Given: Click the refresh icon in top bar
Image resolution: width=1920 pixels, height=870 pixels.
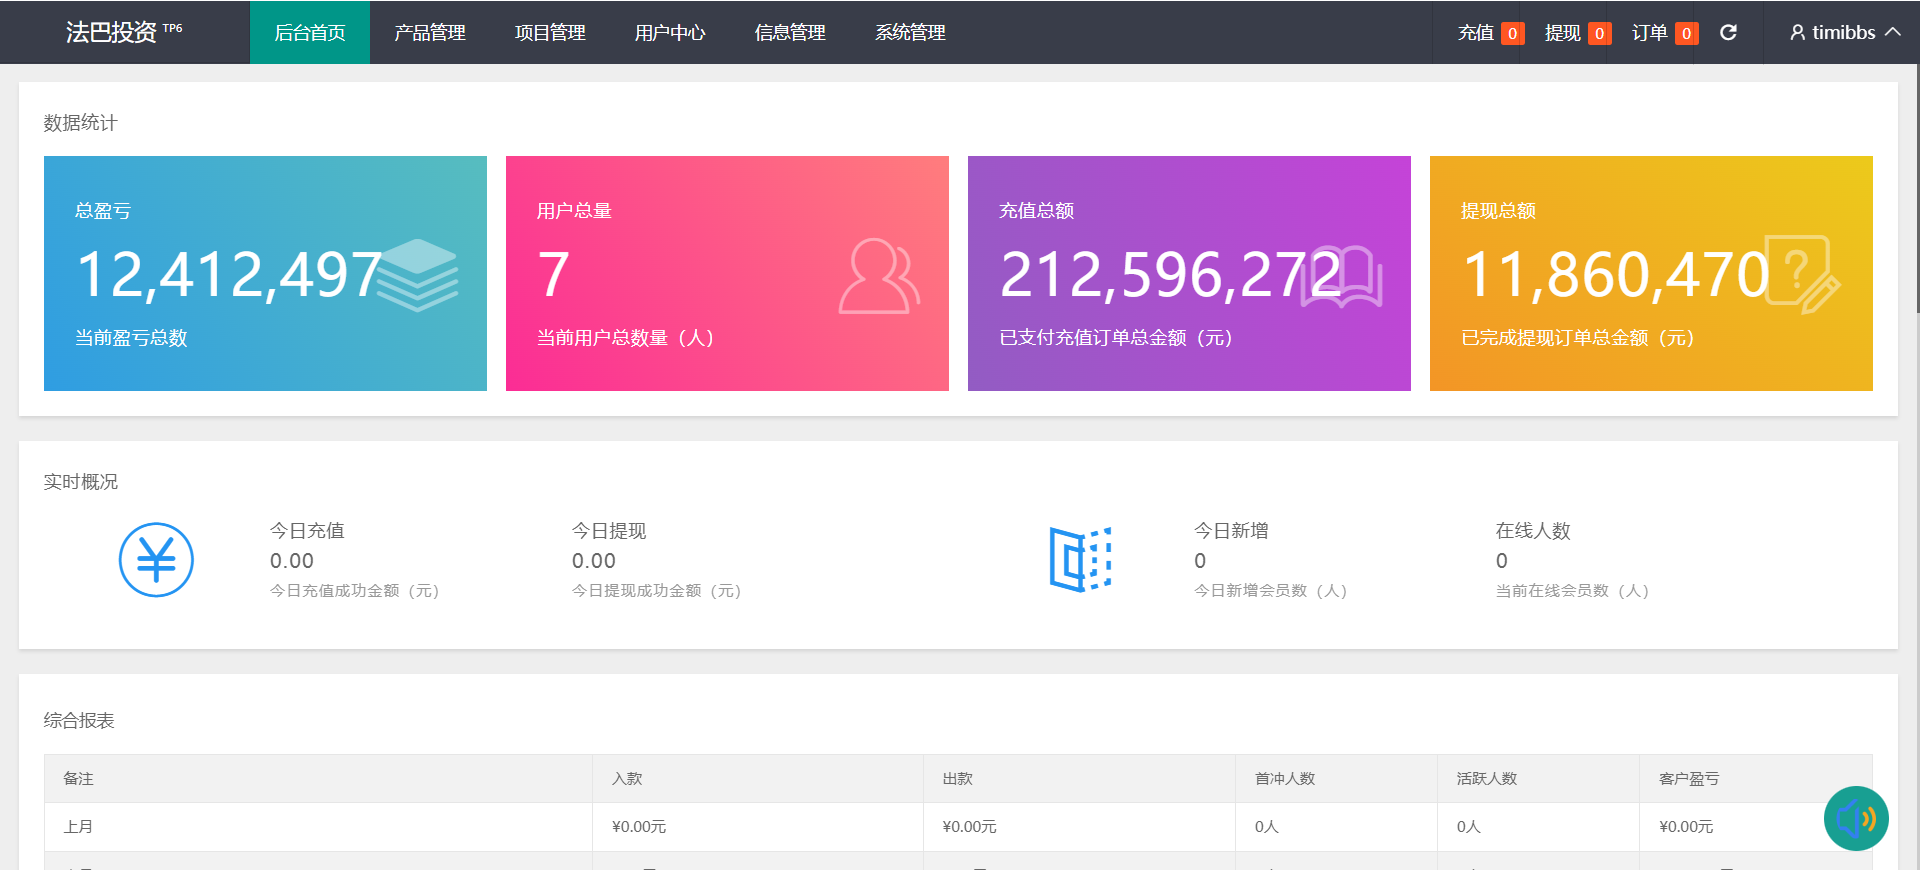Looking at the screenshot, I should coord(1728,33).
